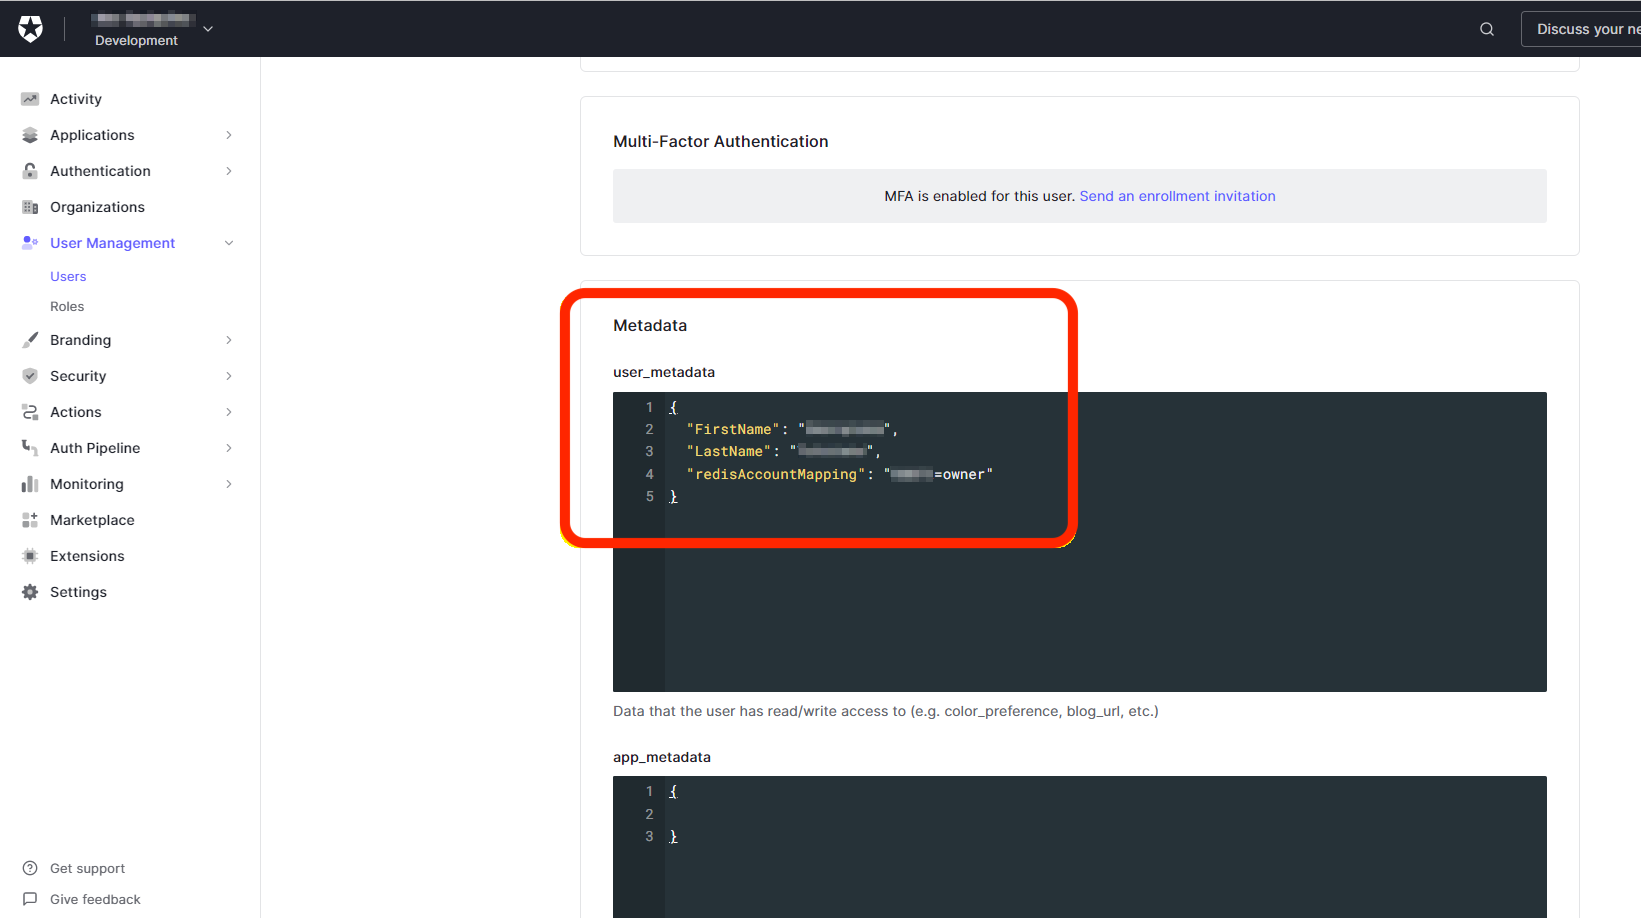Click the Marketplace icon in sidebar
This screenshot has height=918, width=1641.
[30, 520]
